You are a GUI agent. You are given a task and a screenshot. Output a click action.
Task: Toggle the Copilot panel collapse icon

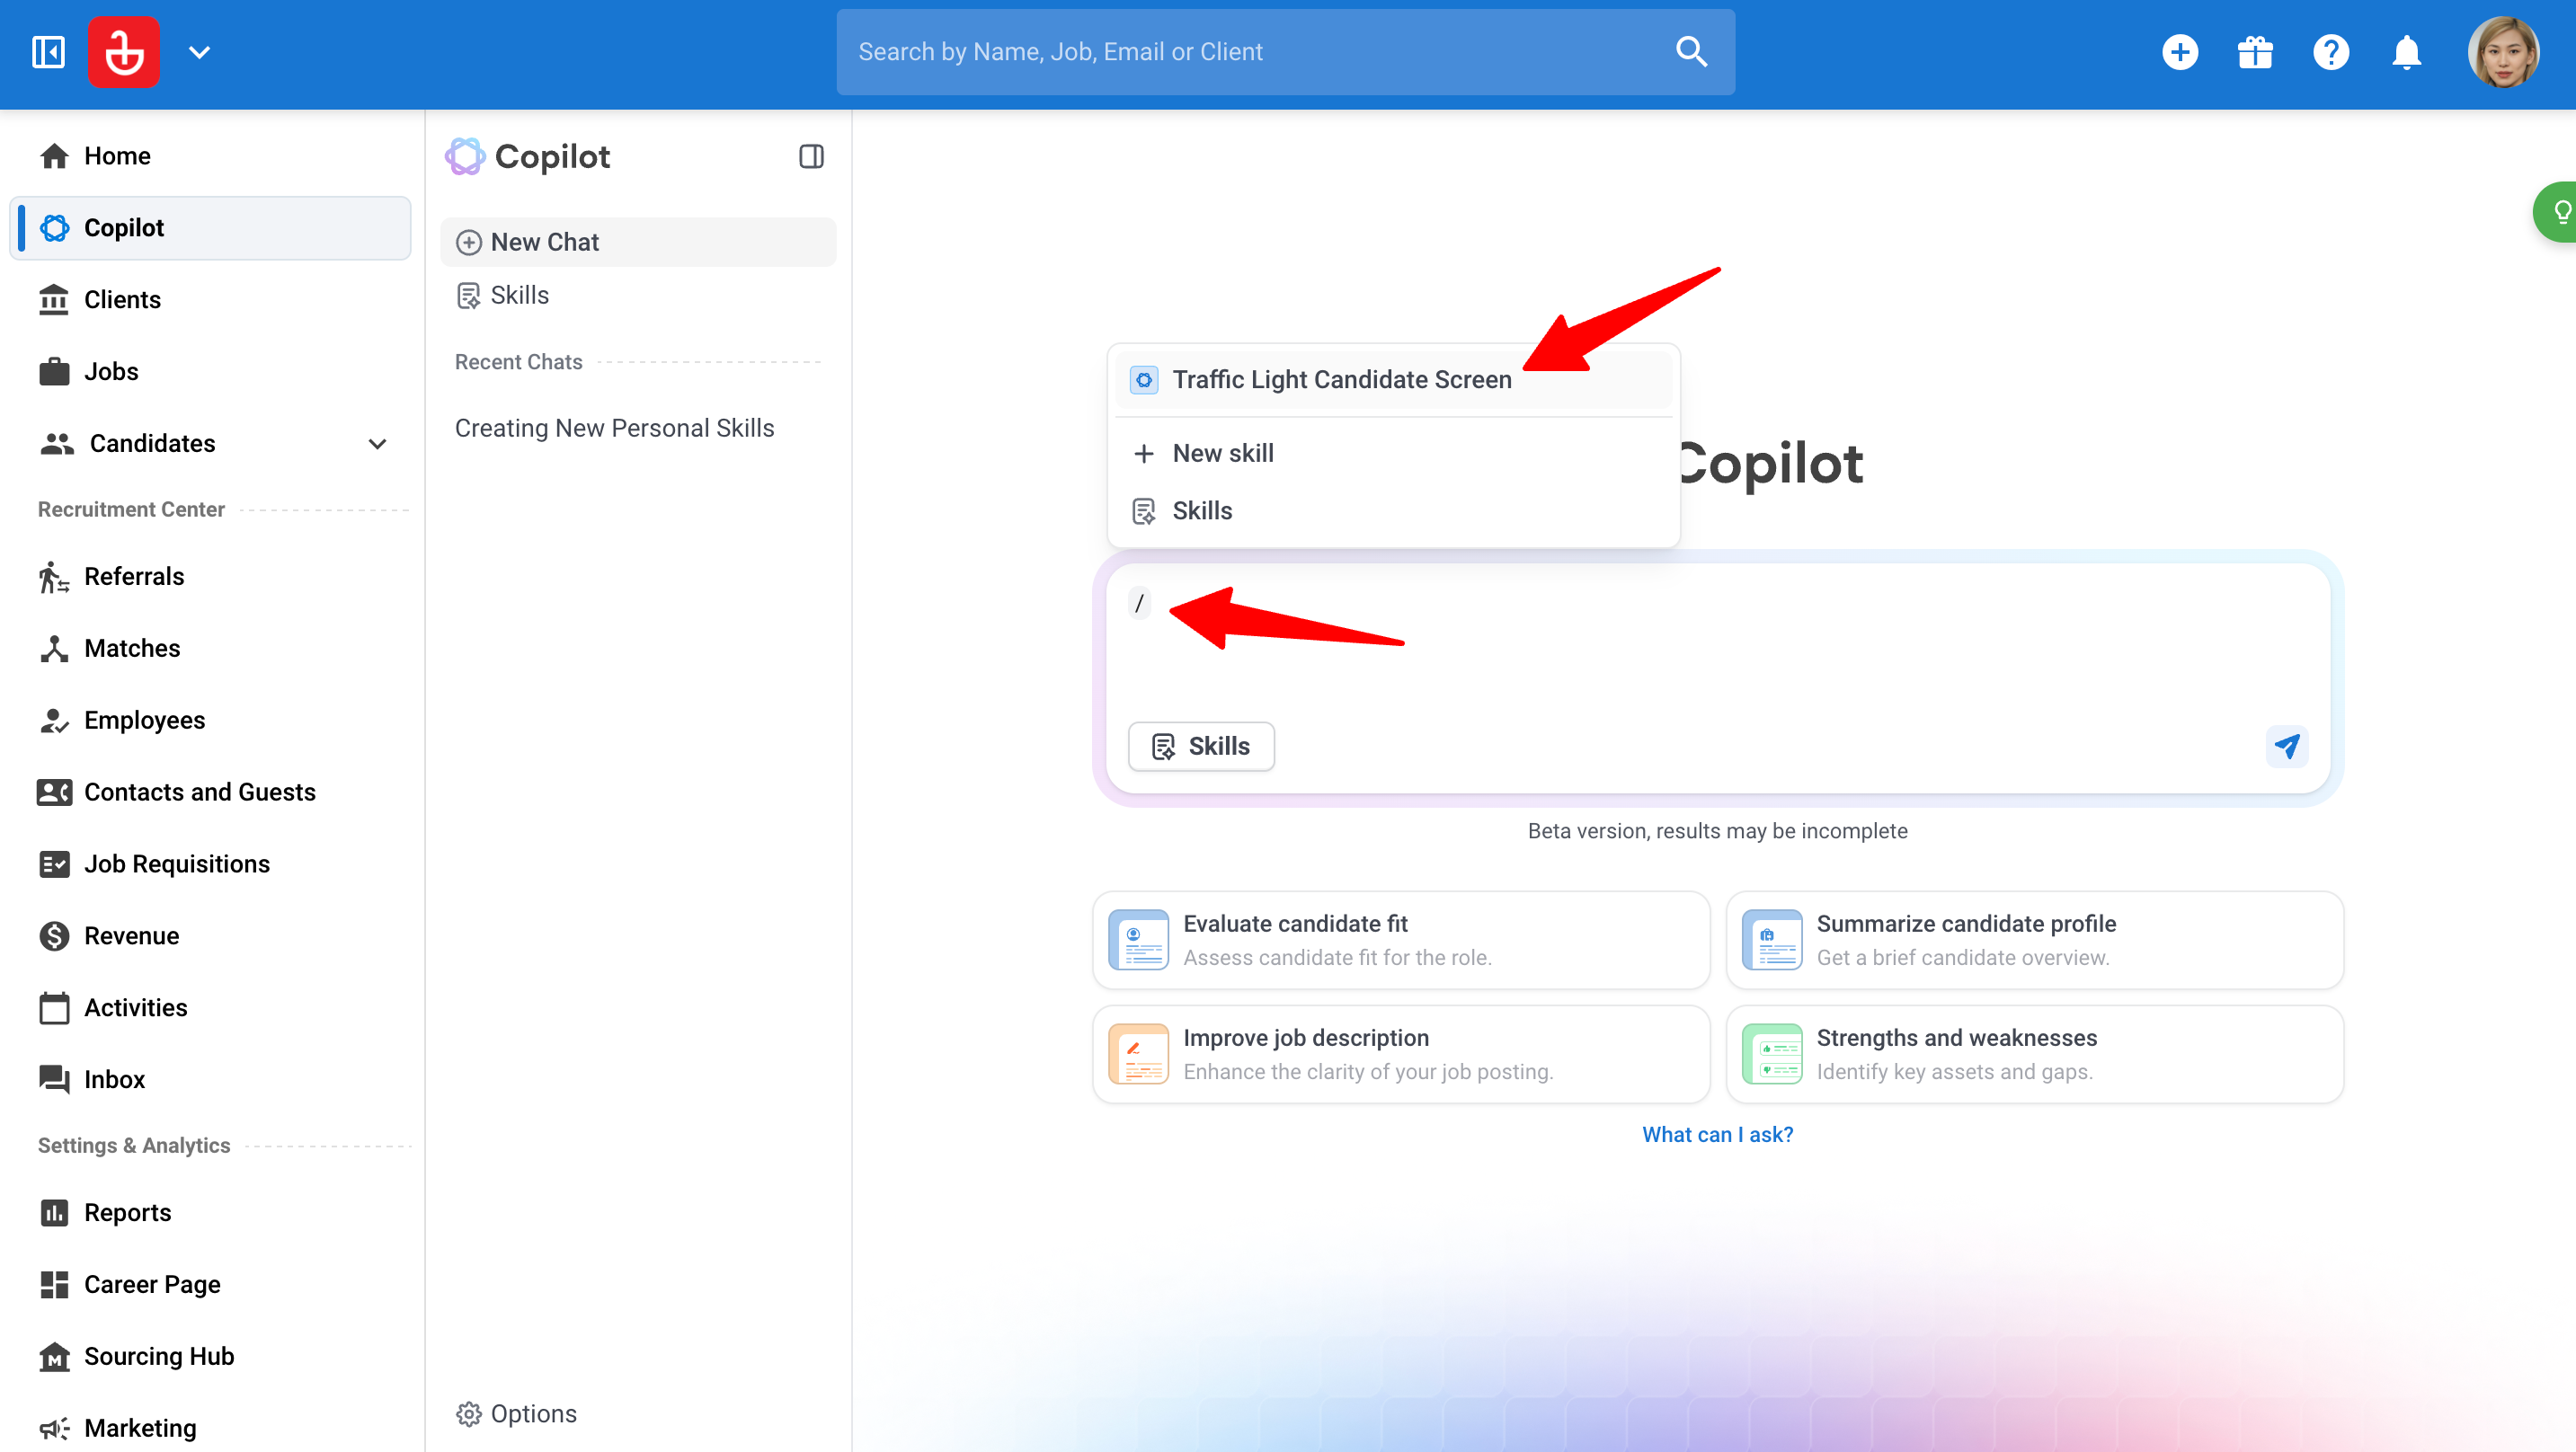(x=811, y=156)
